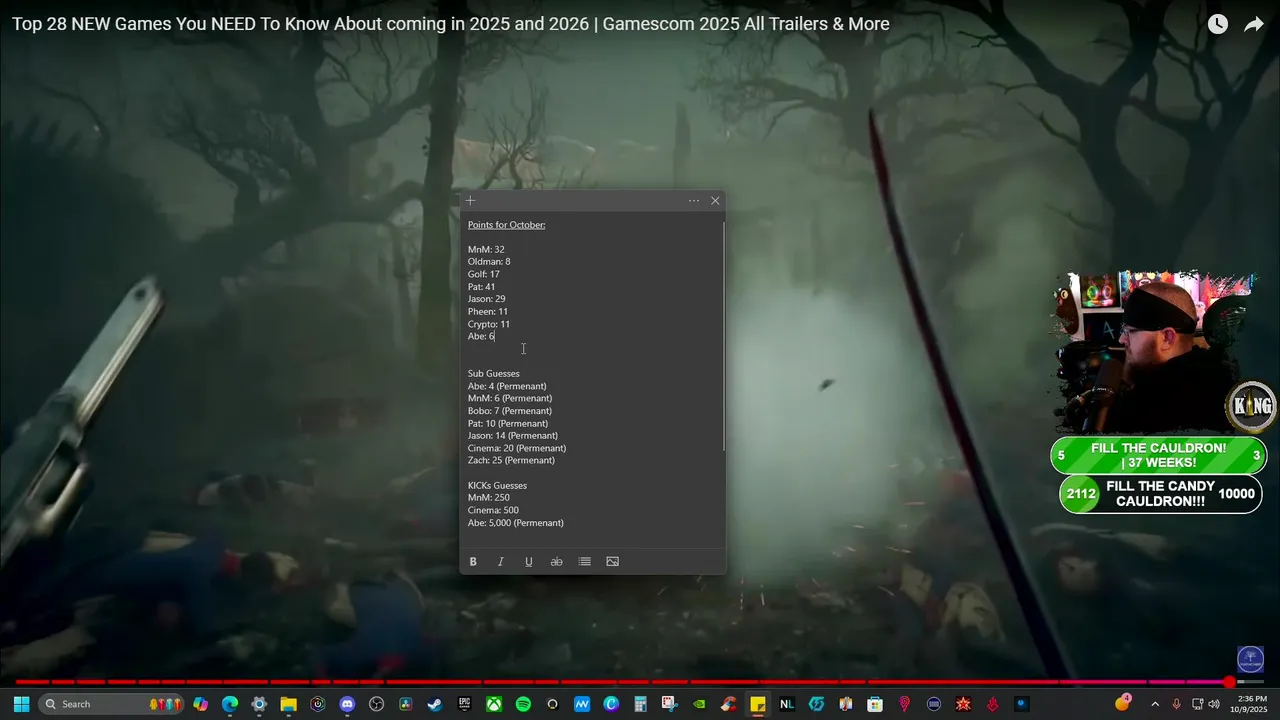Open Discord from the taskbar
Screen dimensions: 1280x720
347,704
